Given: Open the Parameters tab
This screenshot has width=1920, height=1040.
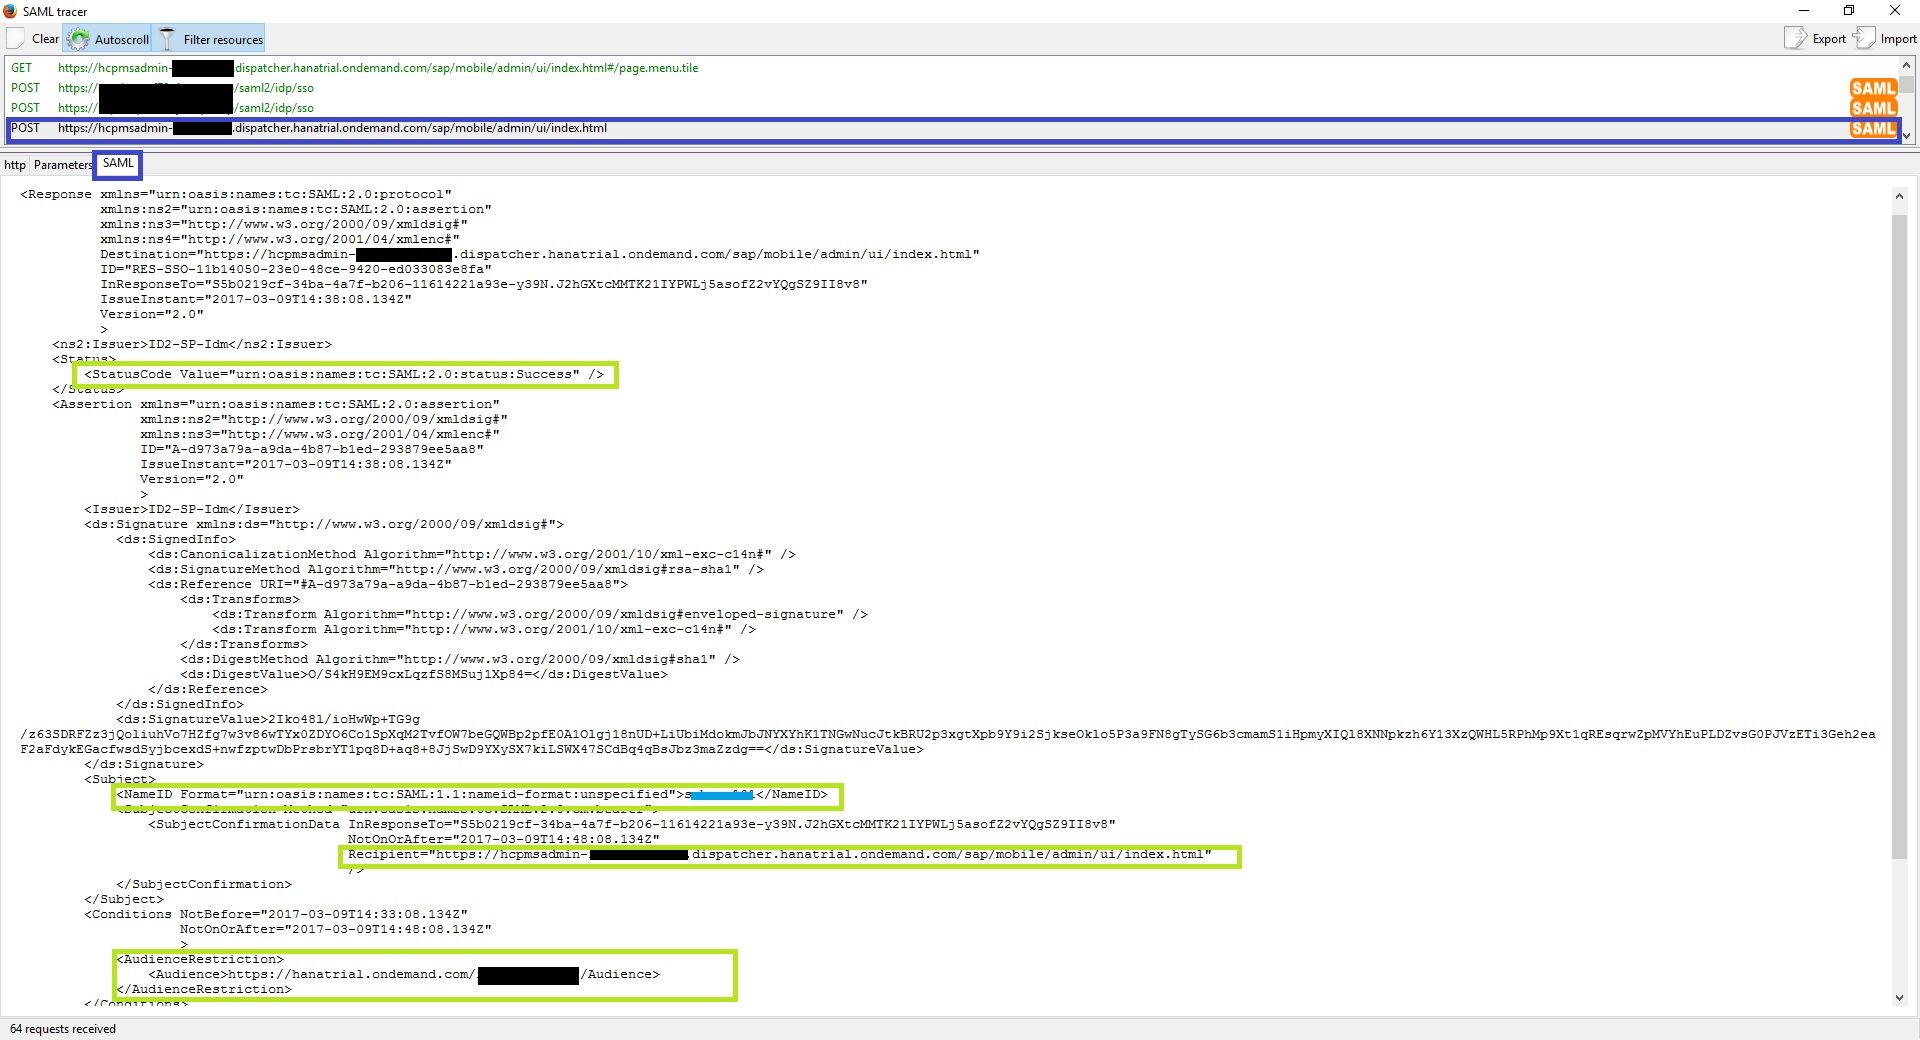Looking at the screenshot, I should click(62, 165).
